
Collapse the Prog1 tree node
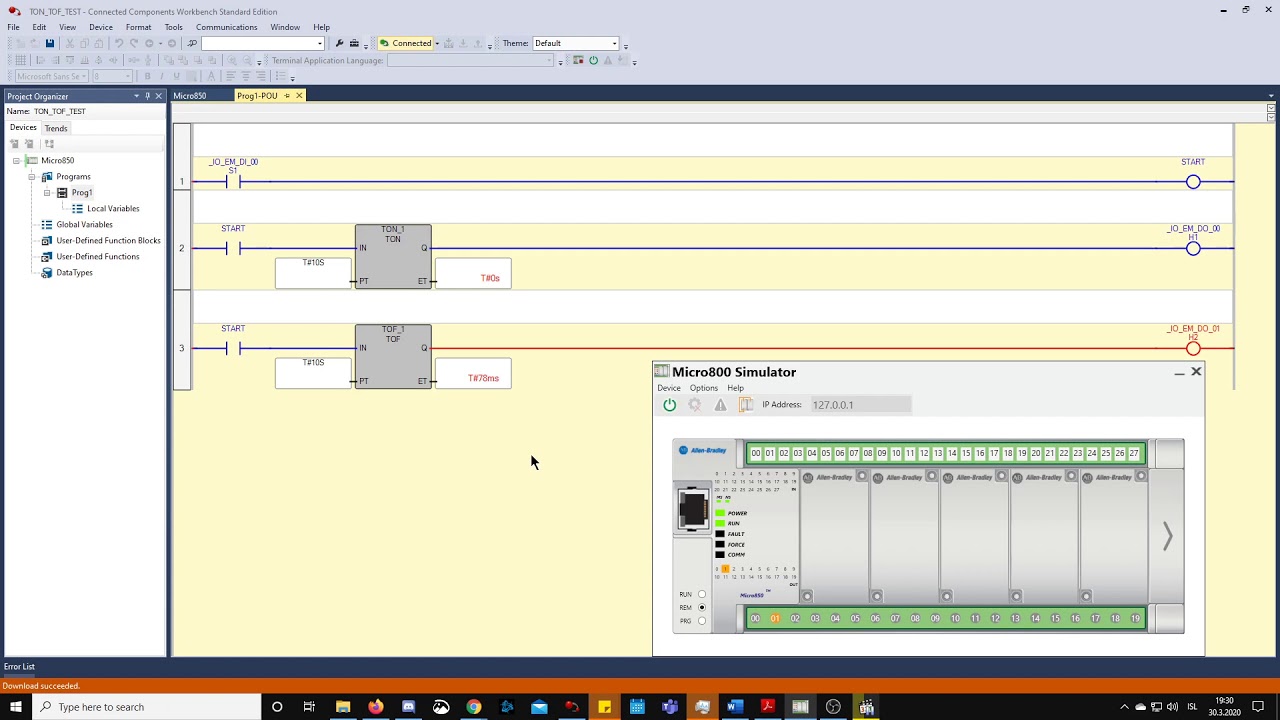click(47, 192)
